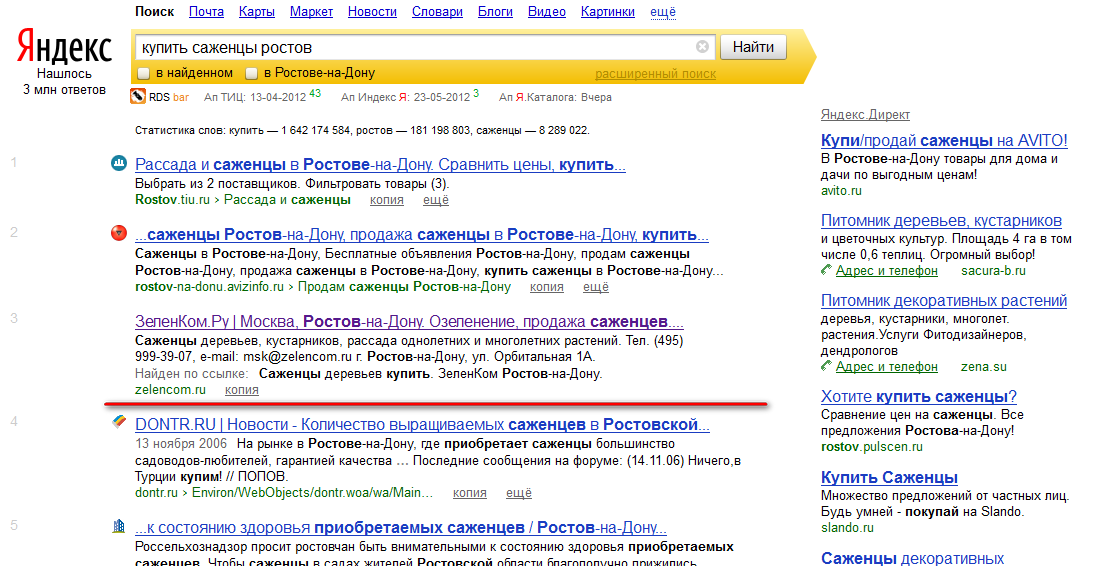1117x566 pixels.
Task: Expand 'ещё' under the dontr.ru result
Action: click(519, 493)
